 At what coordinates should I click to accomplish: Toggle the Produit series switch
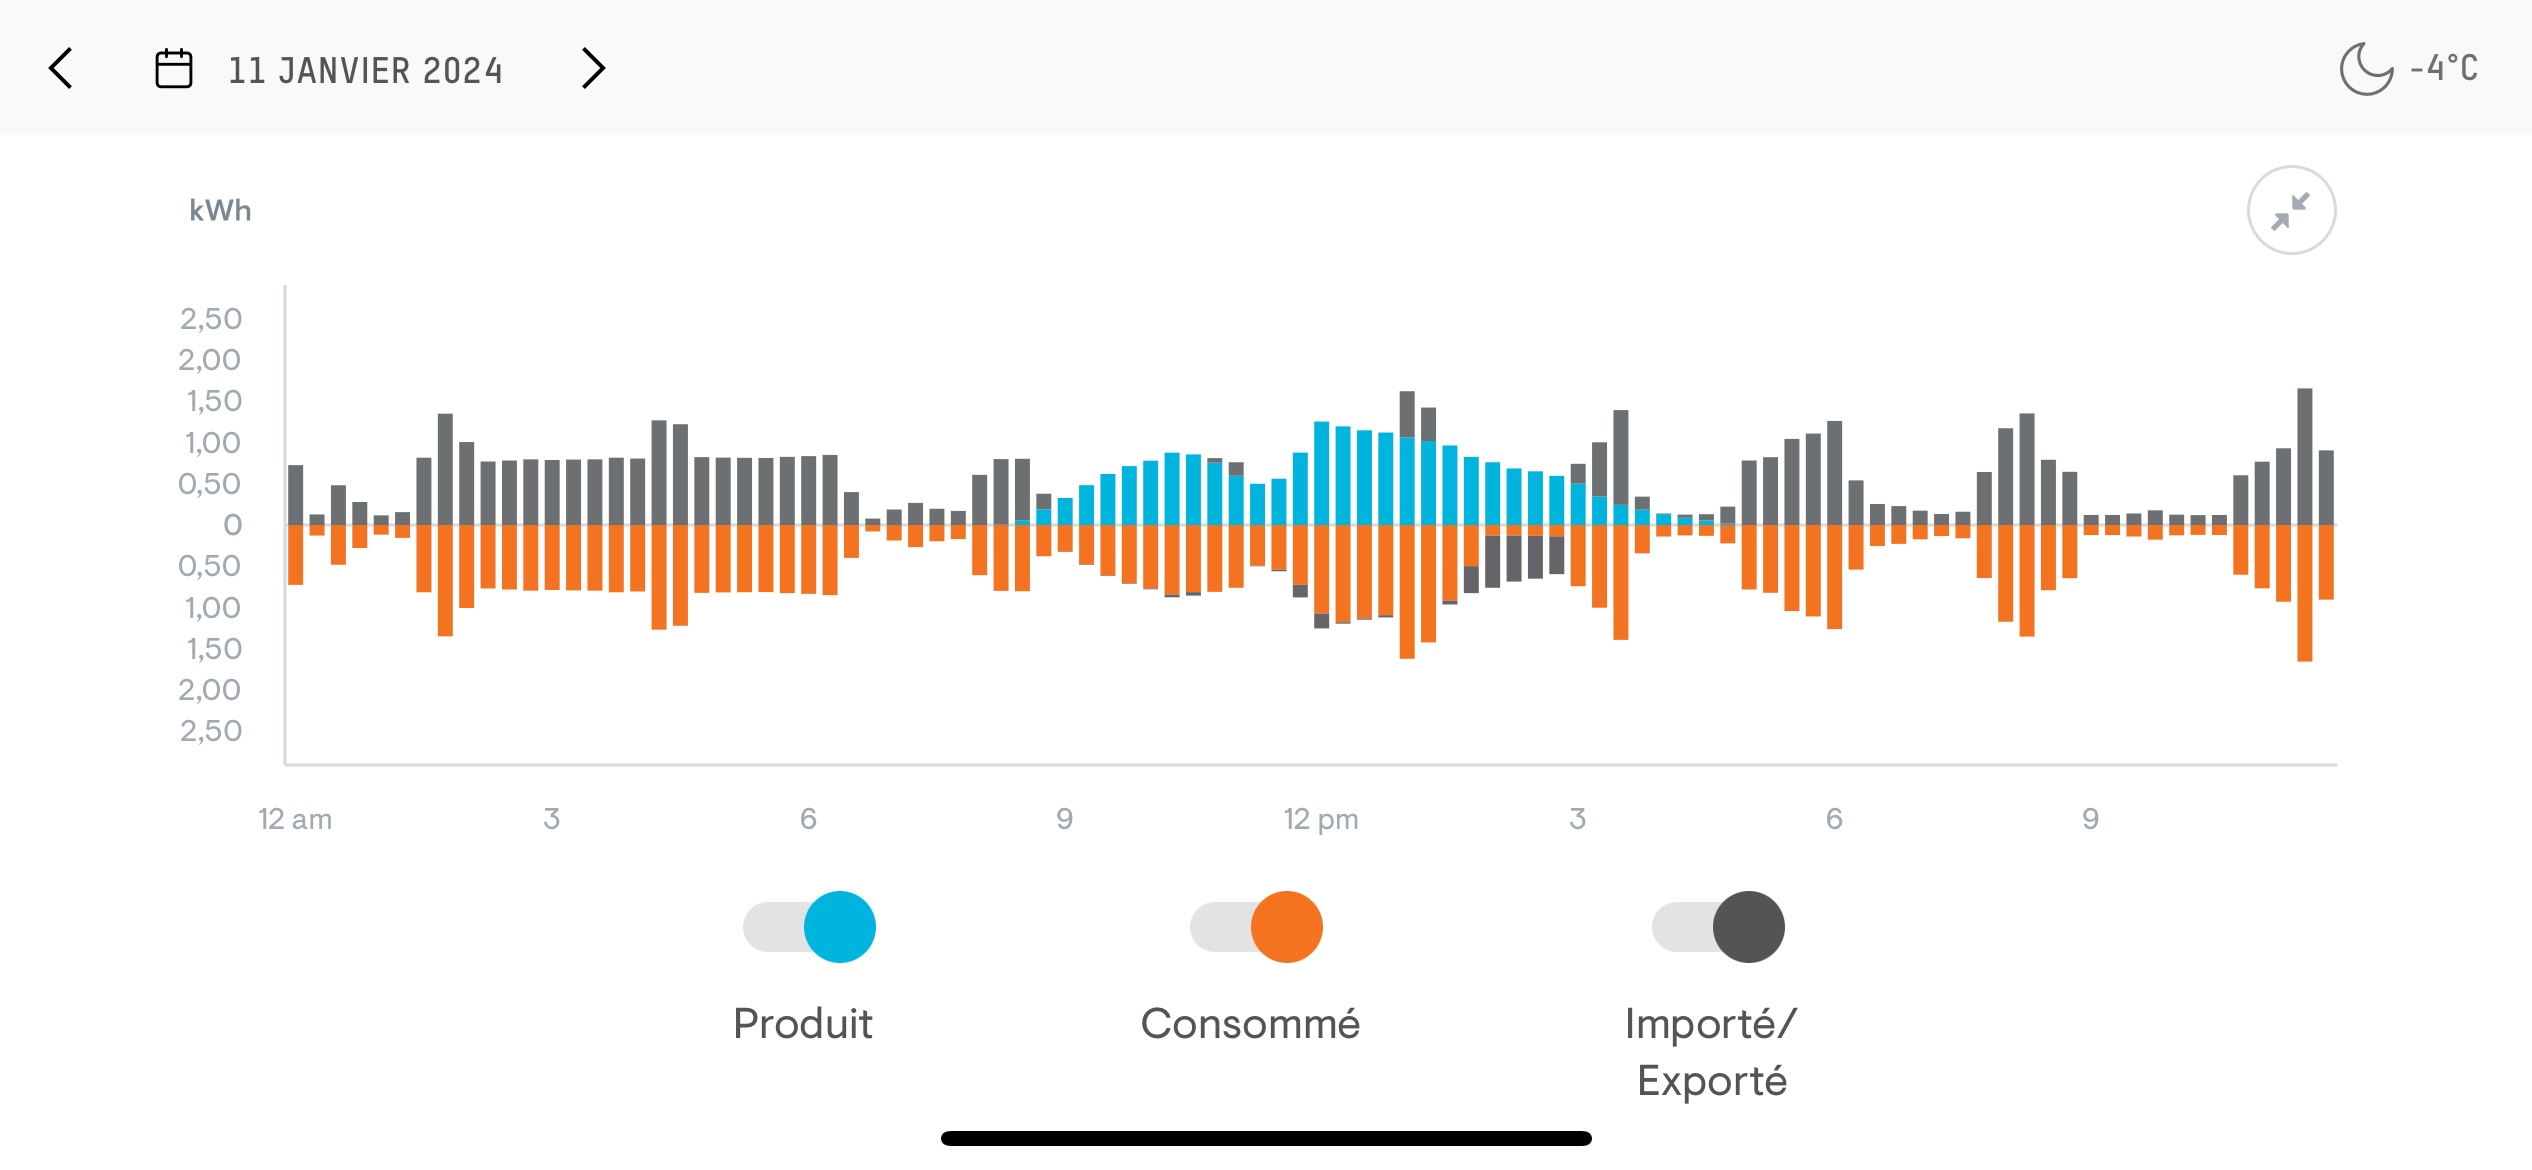click(x=809, y=927)
